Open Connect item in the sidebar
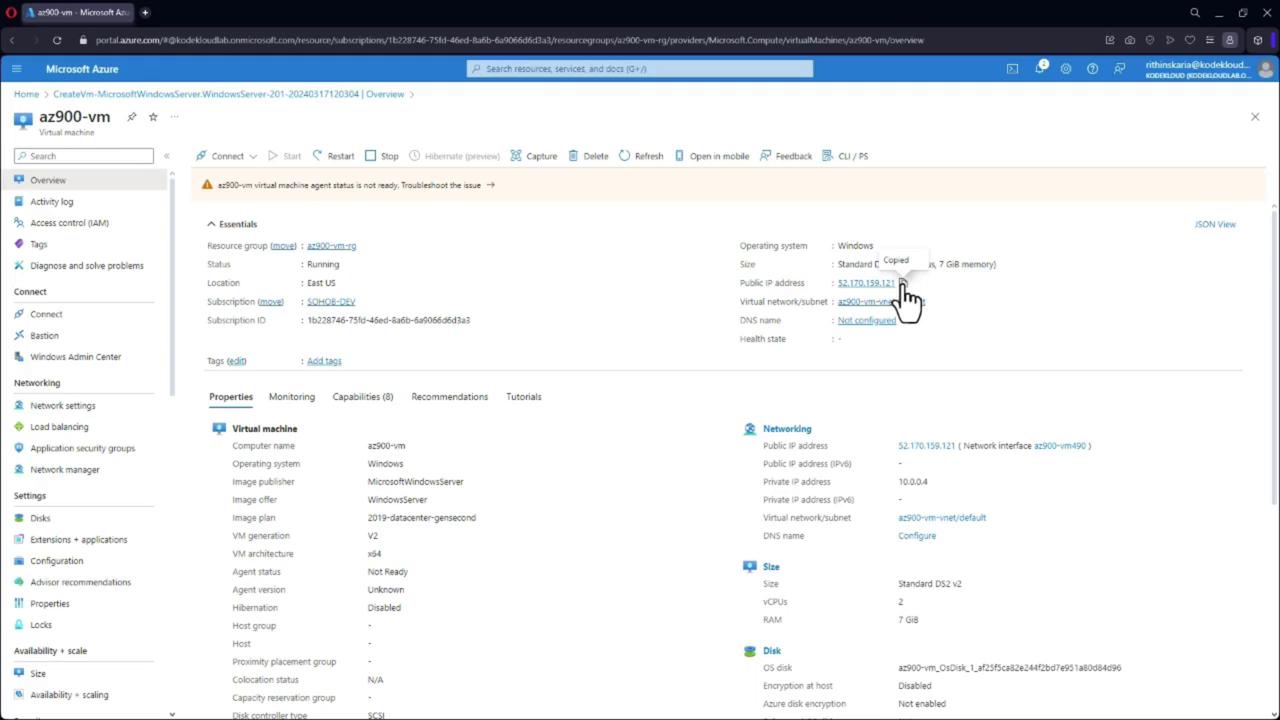 pos(45,314)
